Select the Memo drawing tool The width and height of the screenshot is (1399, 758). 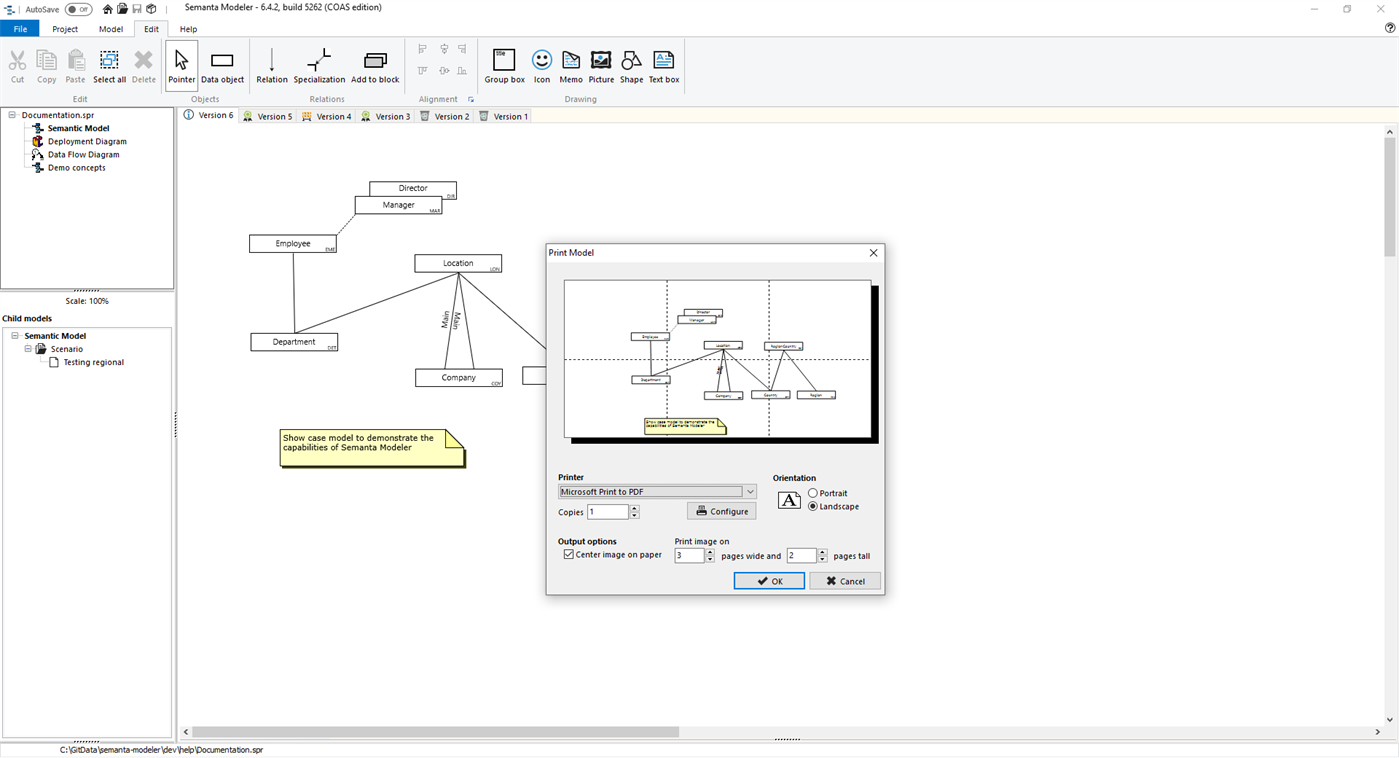pyautogui.click(x=571, y=62)
